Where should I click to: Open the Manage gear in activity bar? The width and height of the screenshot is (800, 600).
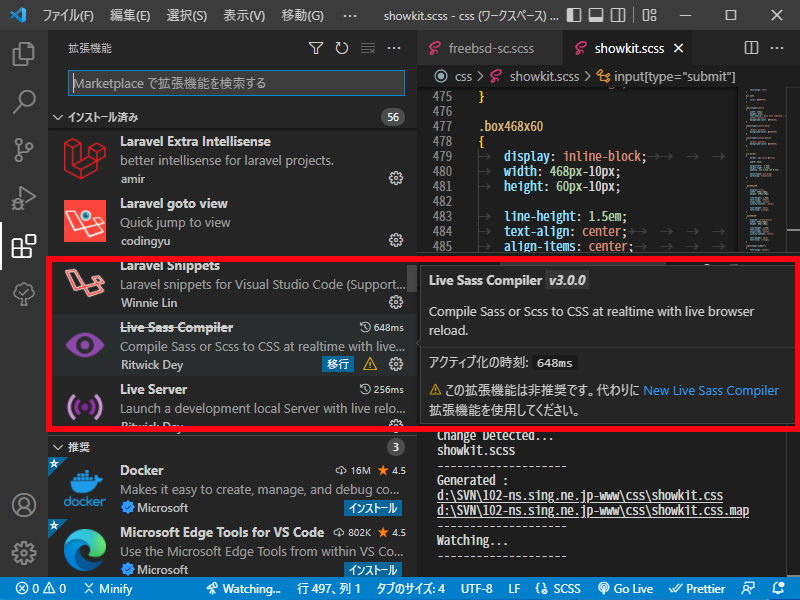coord(23,553)
